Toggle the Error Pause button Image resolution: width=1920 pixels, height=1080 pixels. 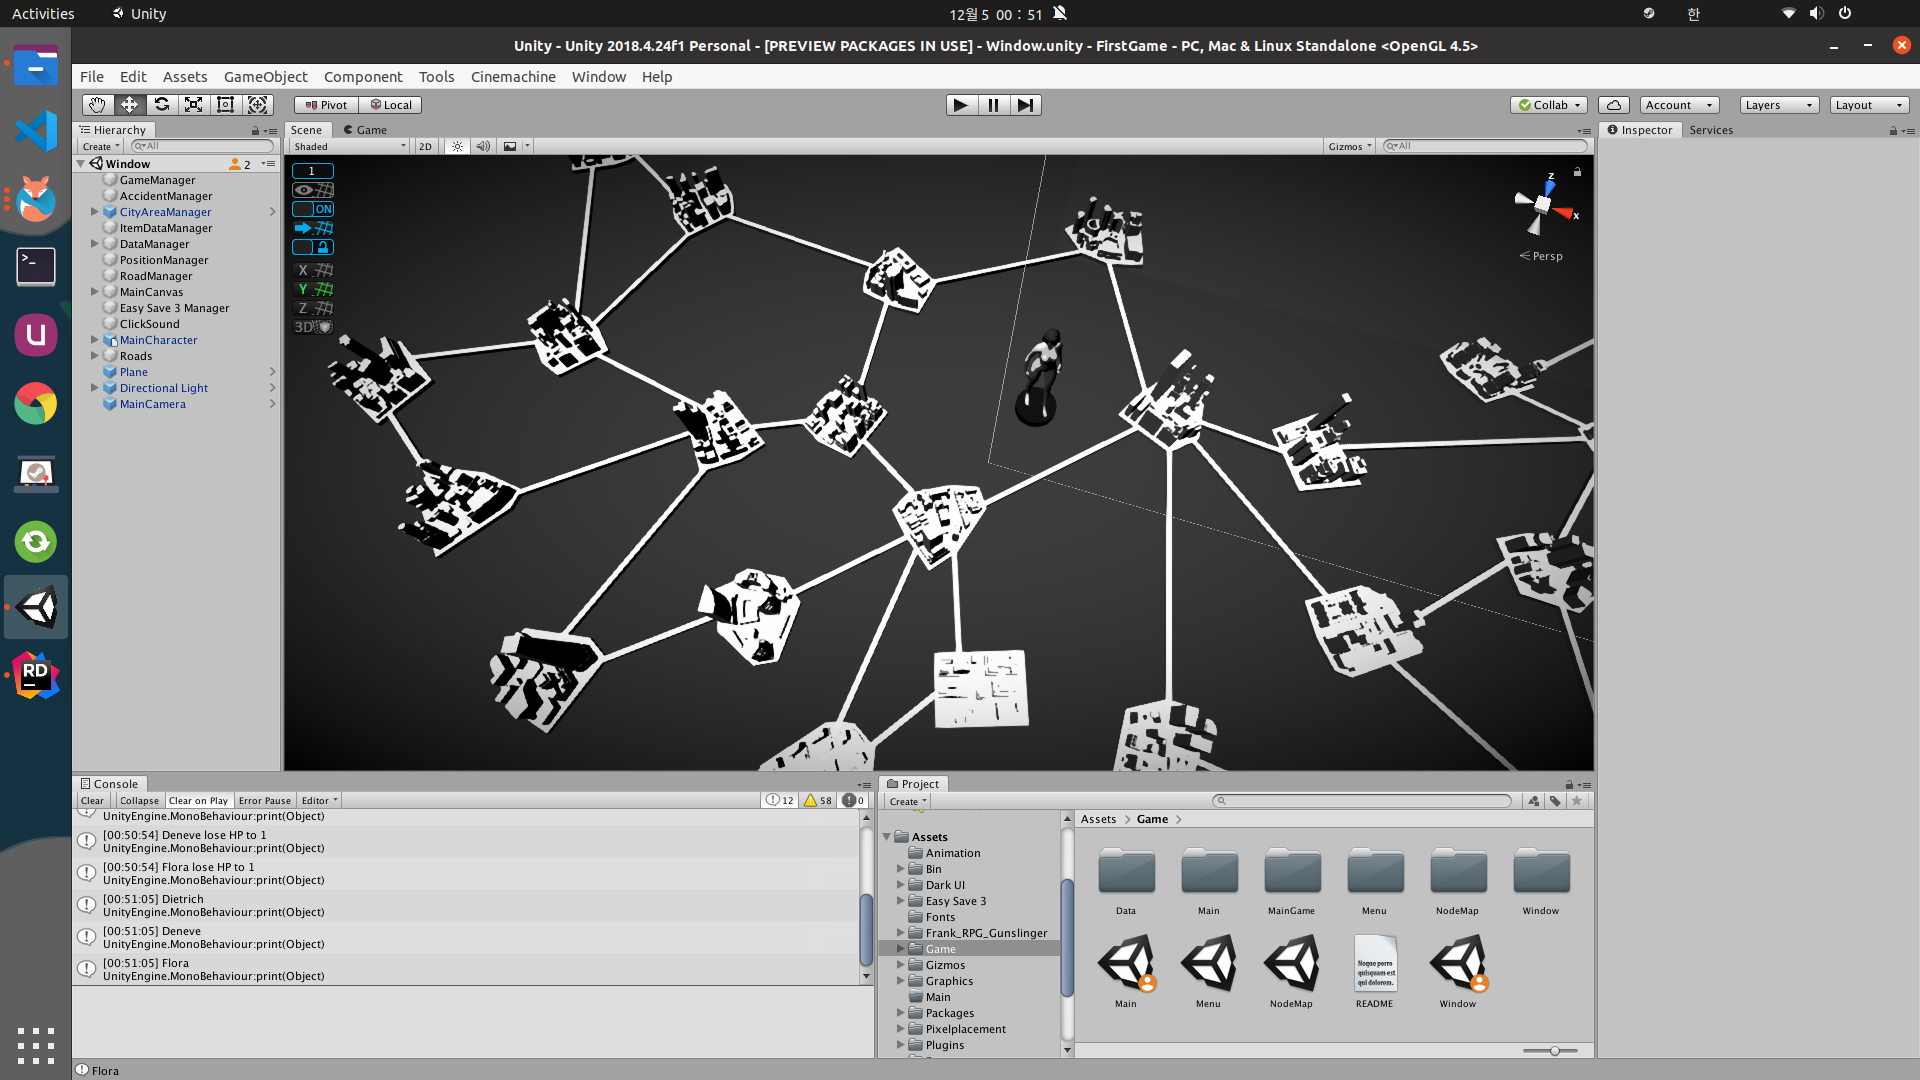(264, 801)
